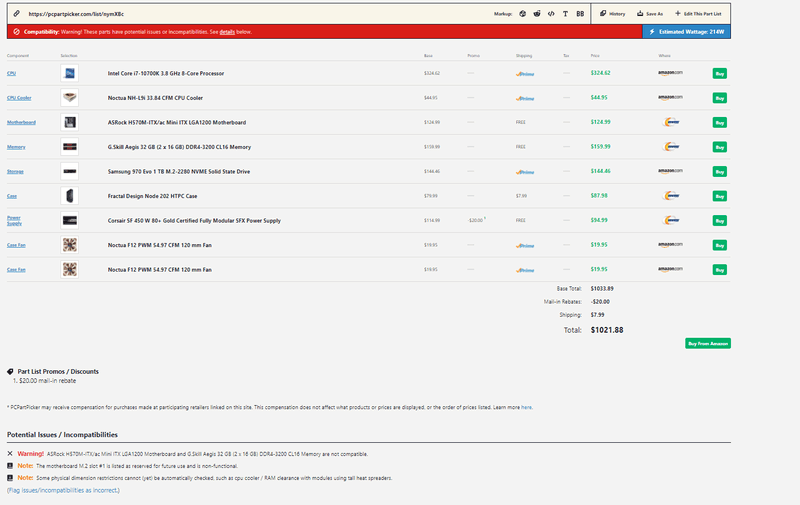Click the $1021.88 total amount
This screenshot has height=505, width=800.
tap(607, 330)
